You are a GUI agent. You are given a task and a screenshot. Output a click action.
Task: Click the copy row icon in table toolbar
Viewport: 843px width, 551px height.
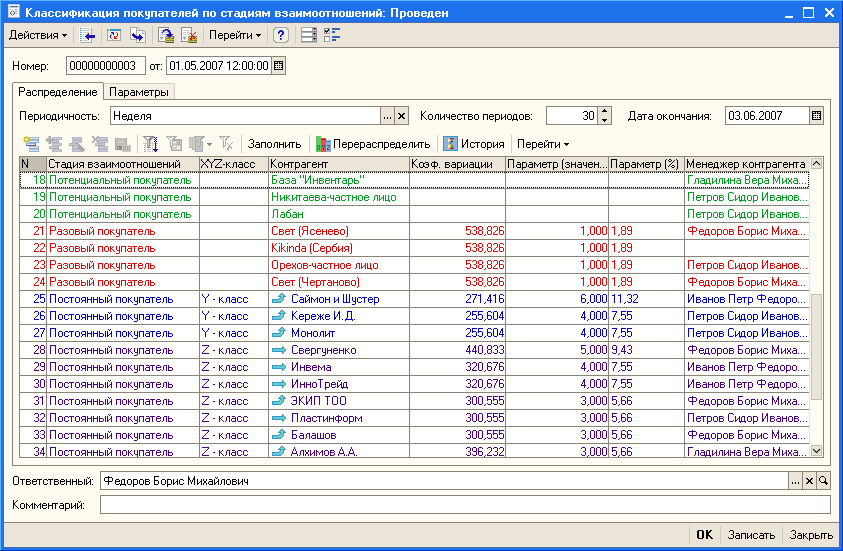click(x=54, y=144)
